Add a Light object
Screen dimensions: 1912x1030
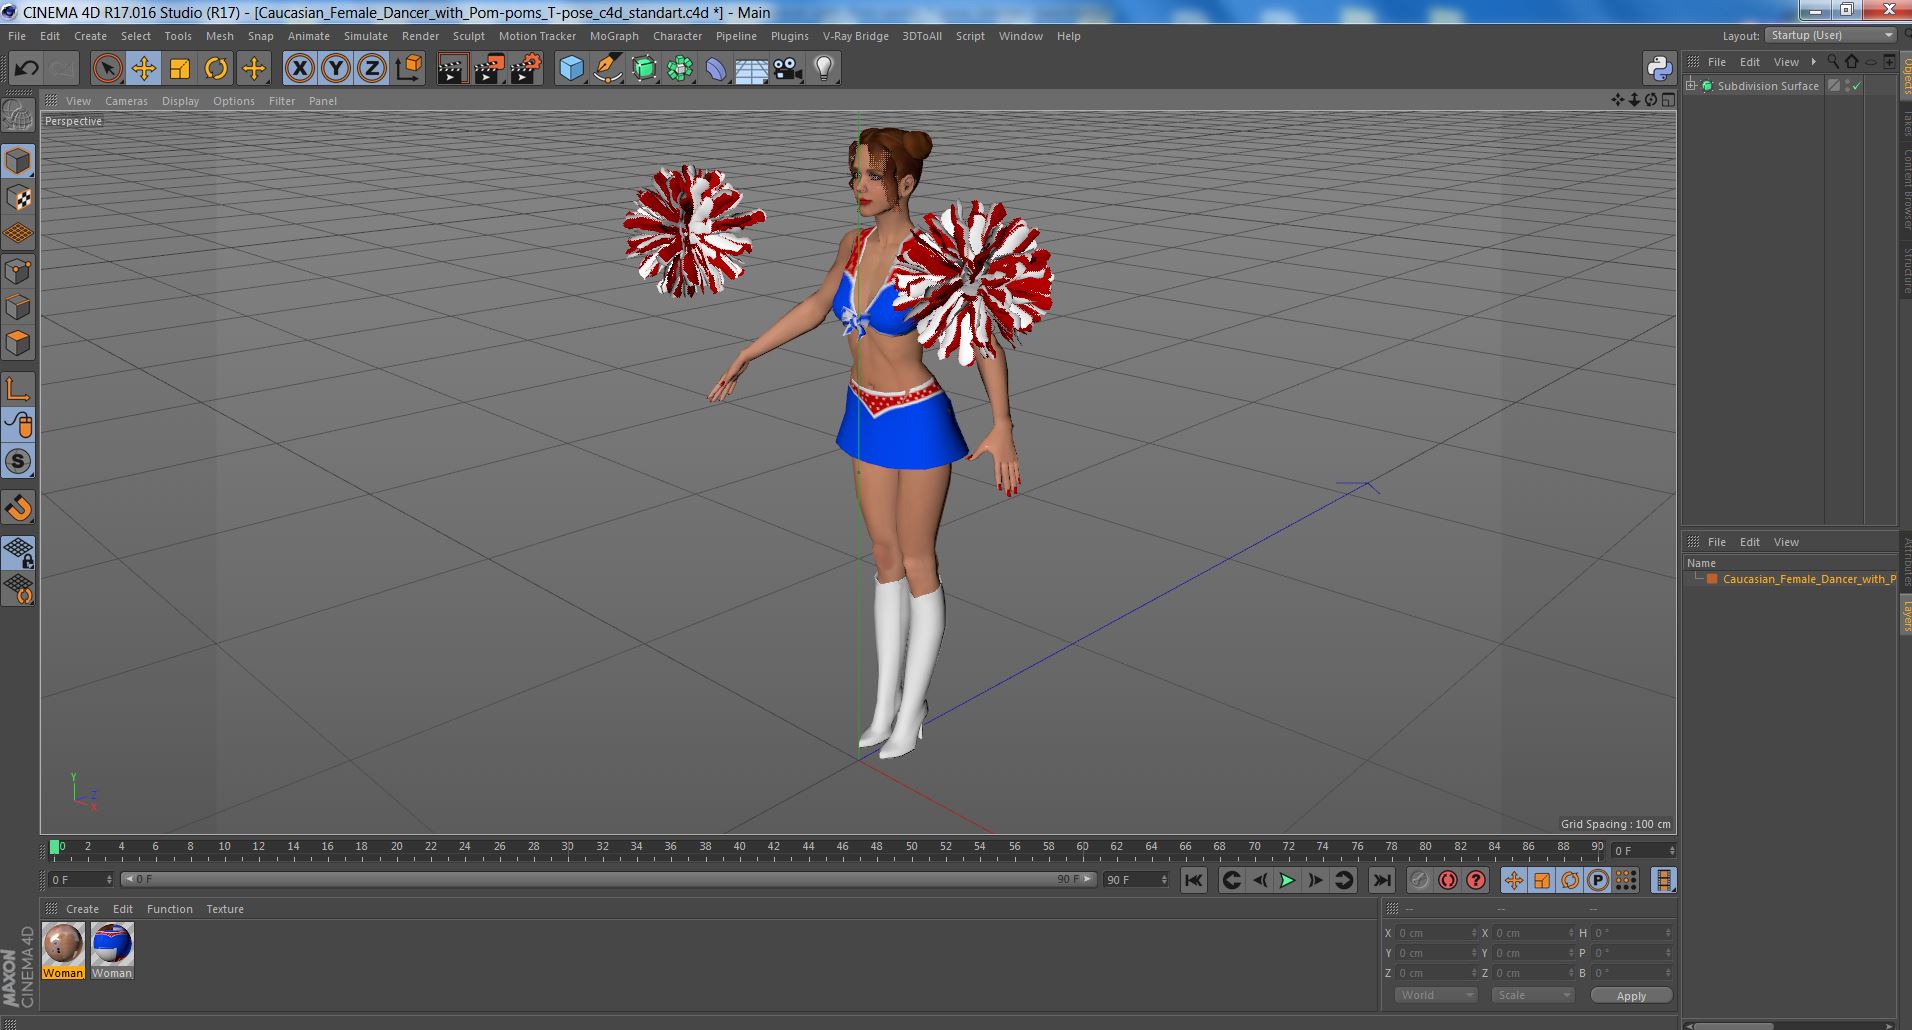(824, 68)
